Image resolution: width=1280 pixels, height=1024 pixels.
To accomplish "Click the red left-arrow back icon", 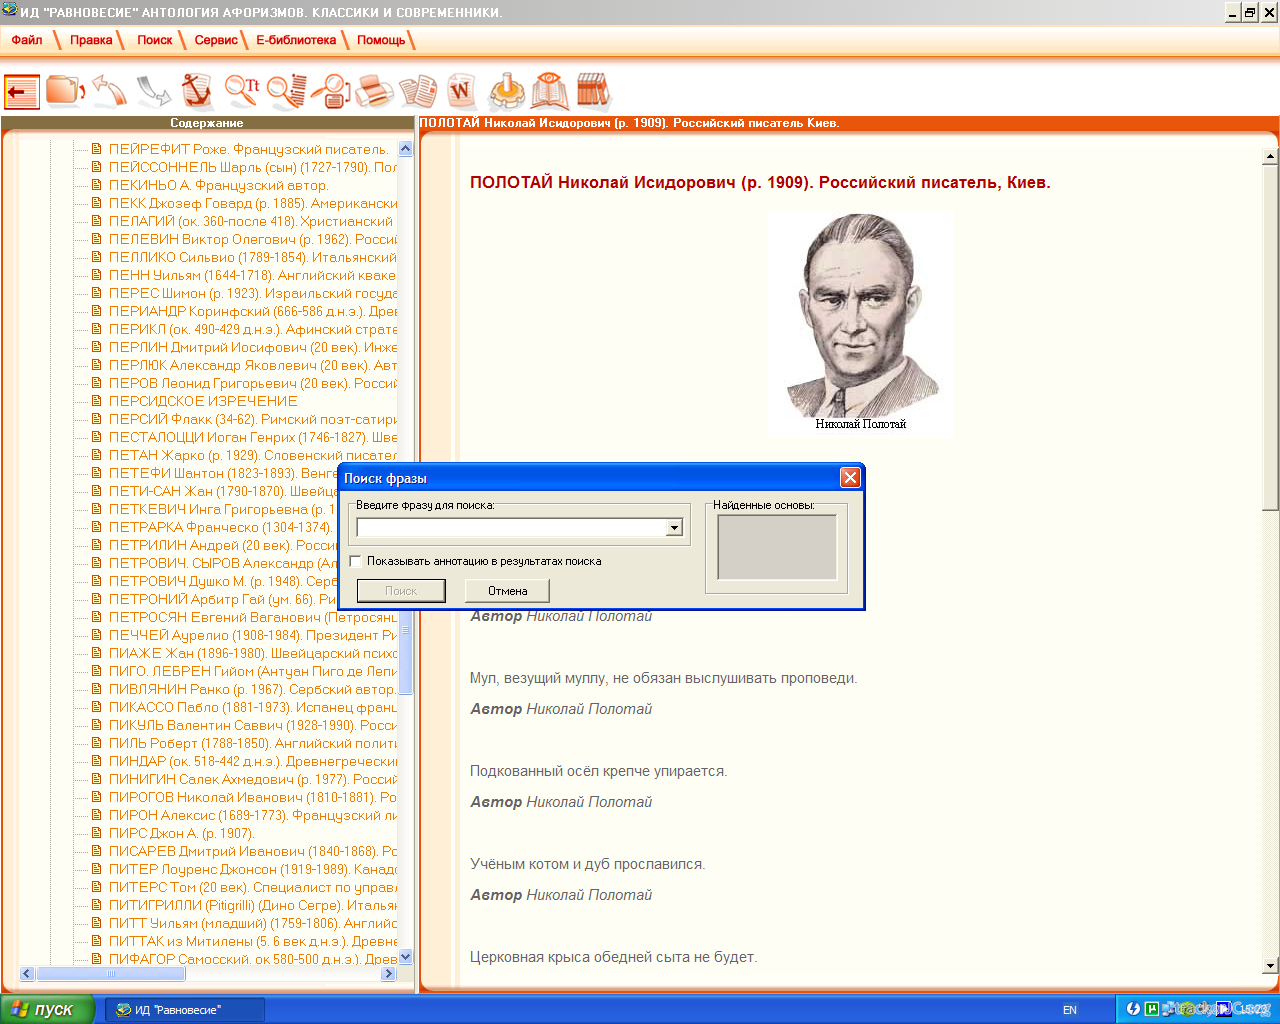I will coord(22,92).
